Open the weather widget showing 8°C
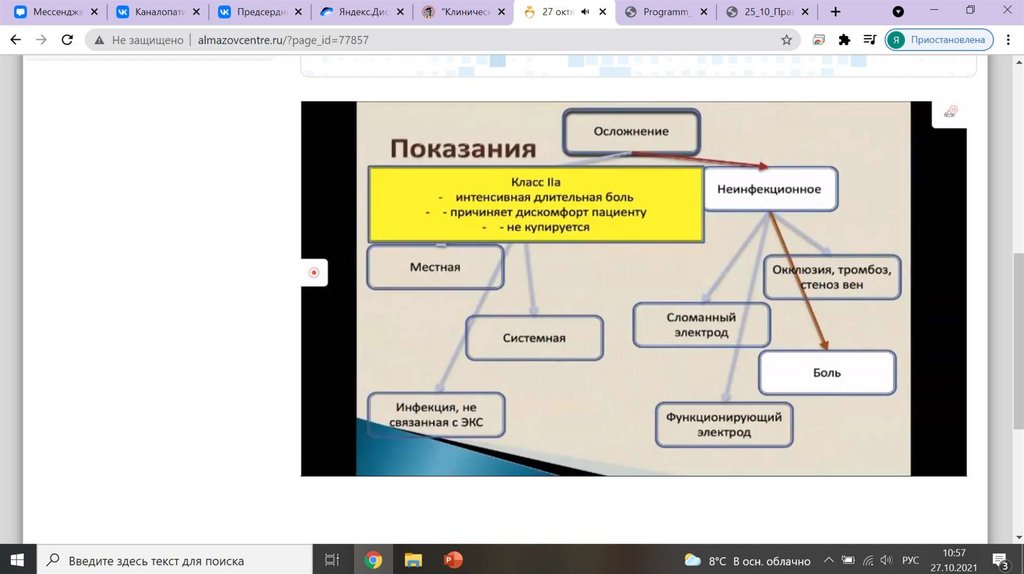This screenshot has height=574, width=1024. (x=746, y=560)
